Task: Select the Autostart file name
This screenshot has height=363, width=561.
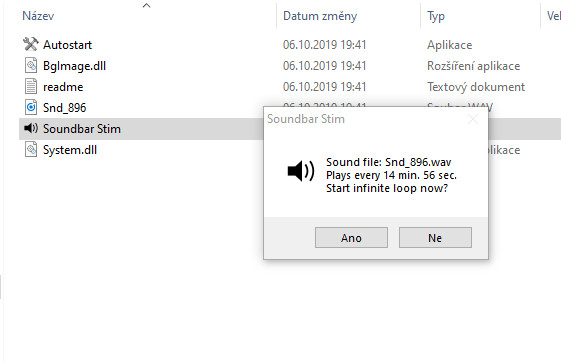Action: click(x=68, y=45)
